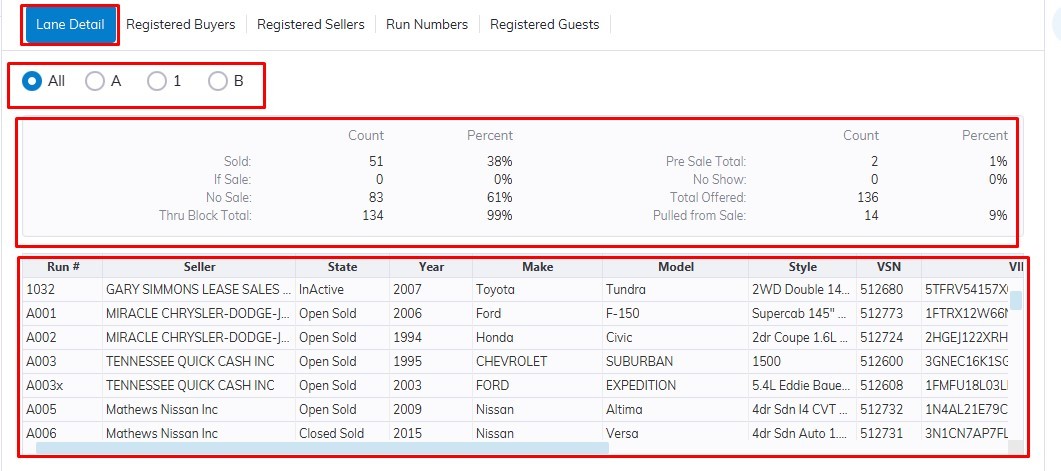Image resolution: width=1061 pixels, height=471 pixels.
Task: Click the Seller column header
Action: click(199, 267)
